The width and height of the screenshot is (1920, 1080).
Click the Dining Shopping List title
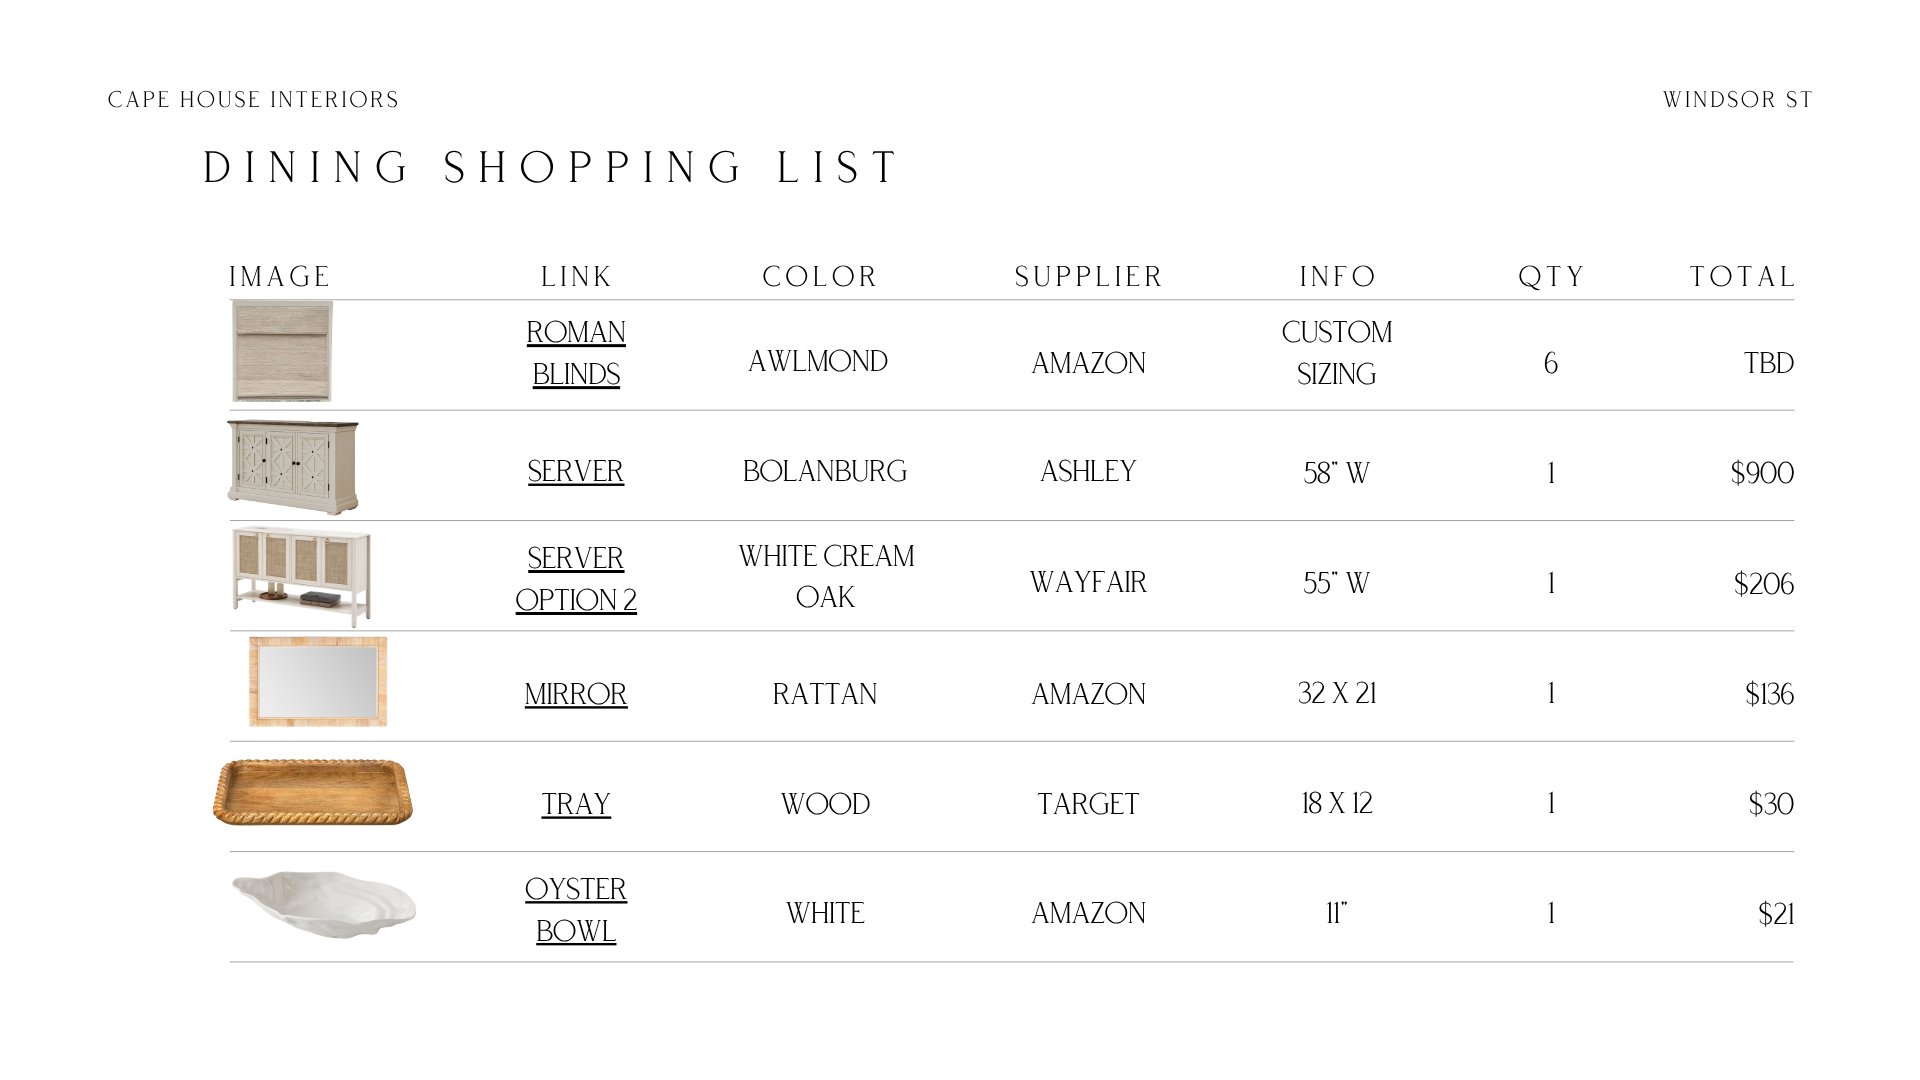pyautogui.click(x=552, y=168)
